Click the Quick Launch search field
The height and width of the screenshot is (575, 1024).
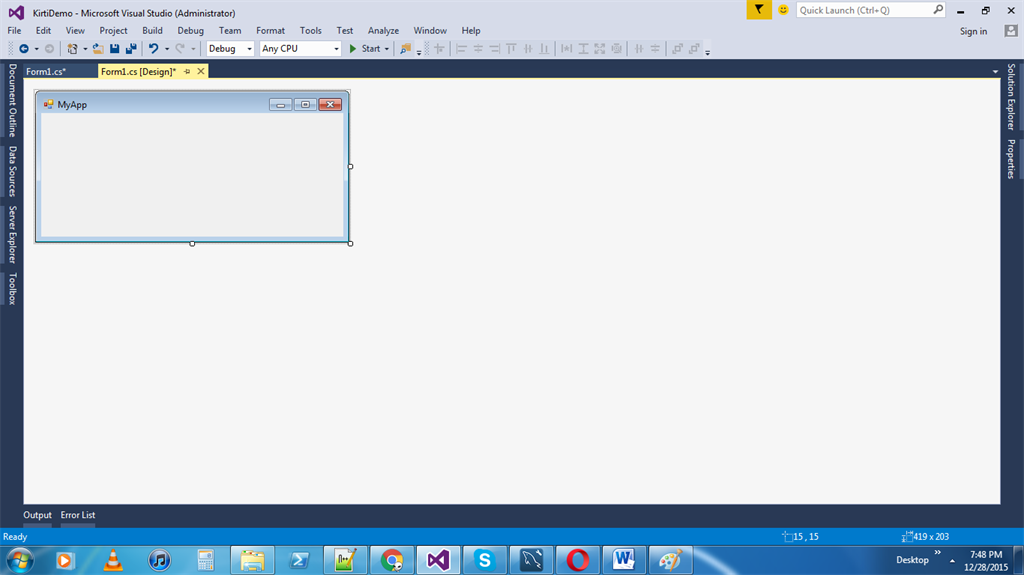pos(870,10)
